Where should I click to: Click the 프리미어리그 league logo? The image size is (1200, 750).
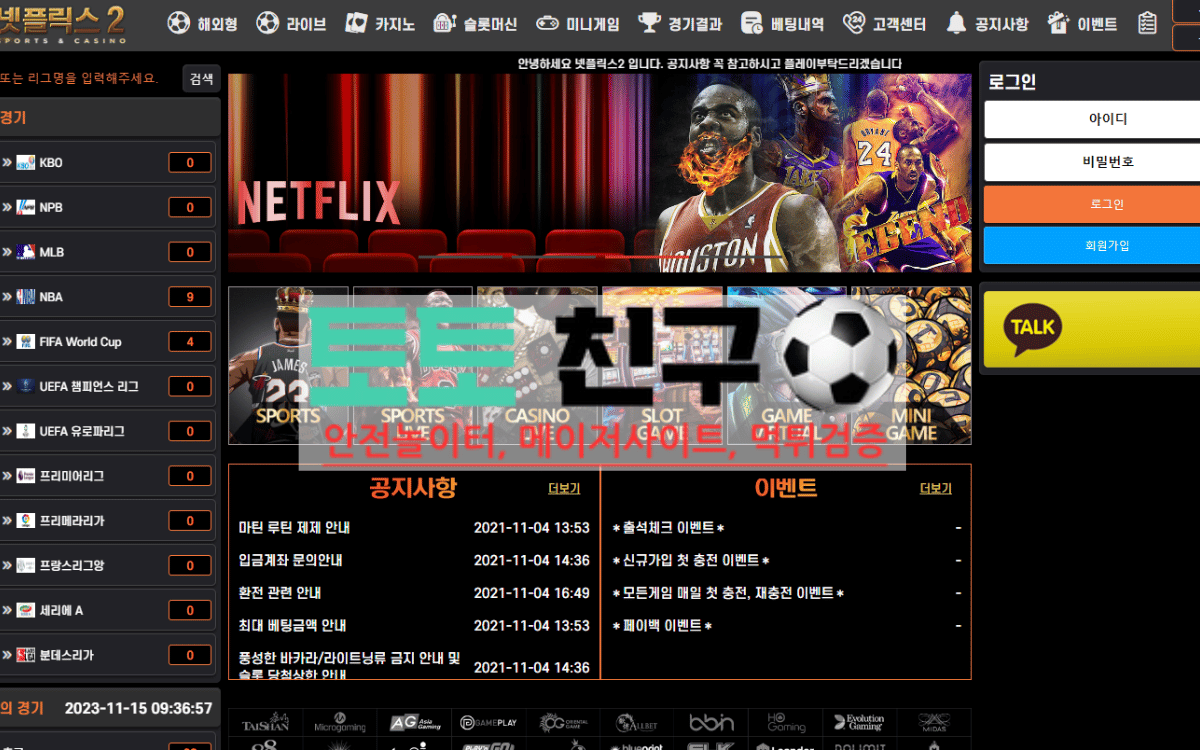[x=25, y=476]
